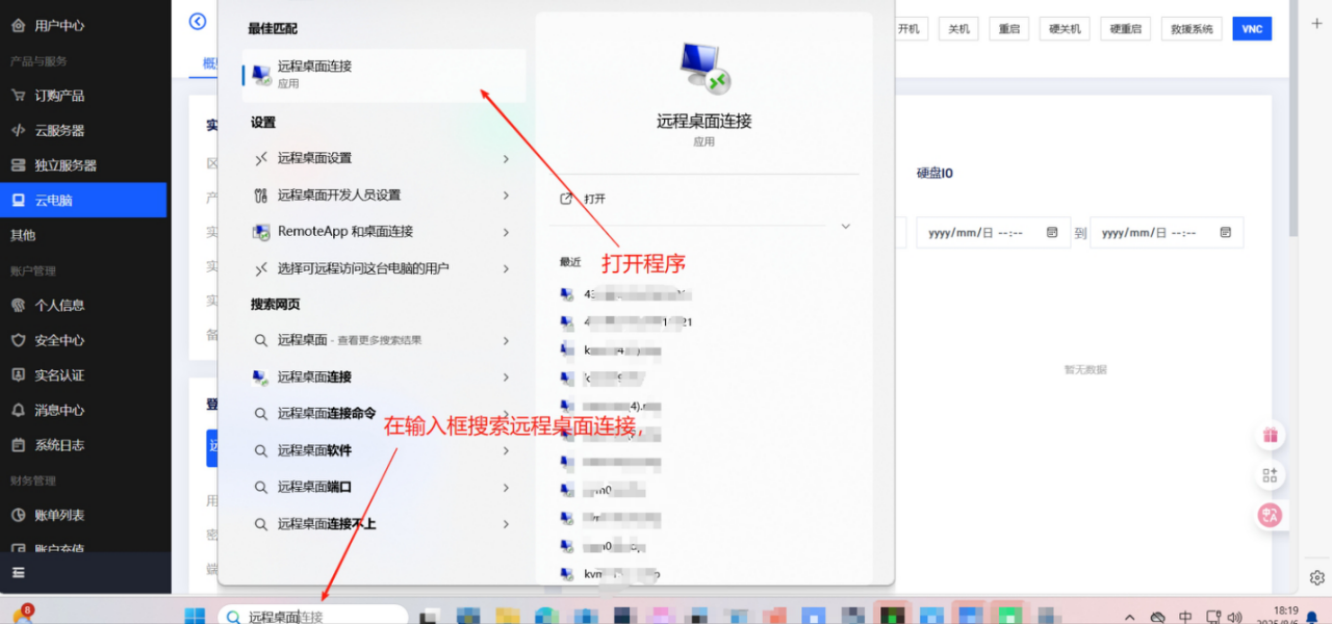Click the calendar icon in first date field

pyautogui.click(x=1052, y=232)
